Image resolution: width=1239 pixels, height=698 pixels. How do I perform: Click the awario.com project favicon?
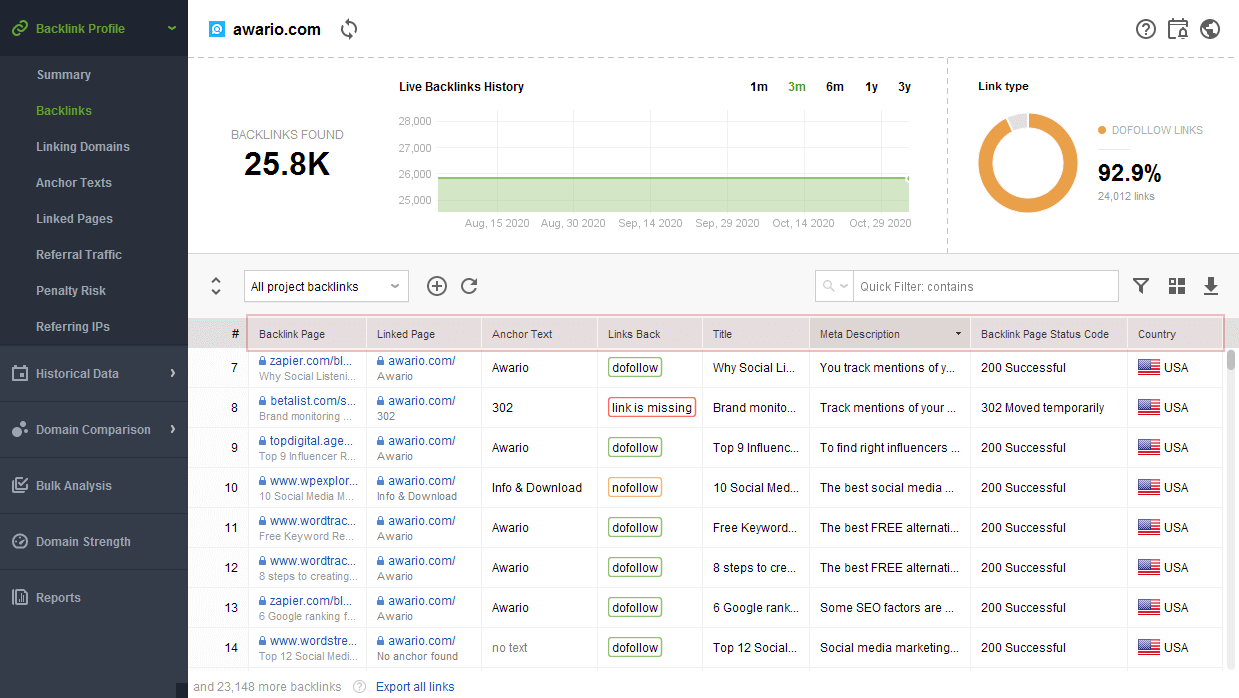pyautogui.click(x=217, y=29)
